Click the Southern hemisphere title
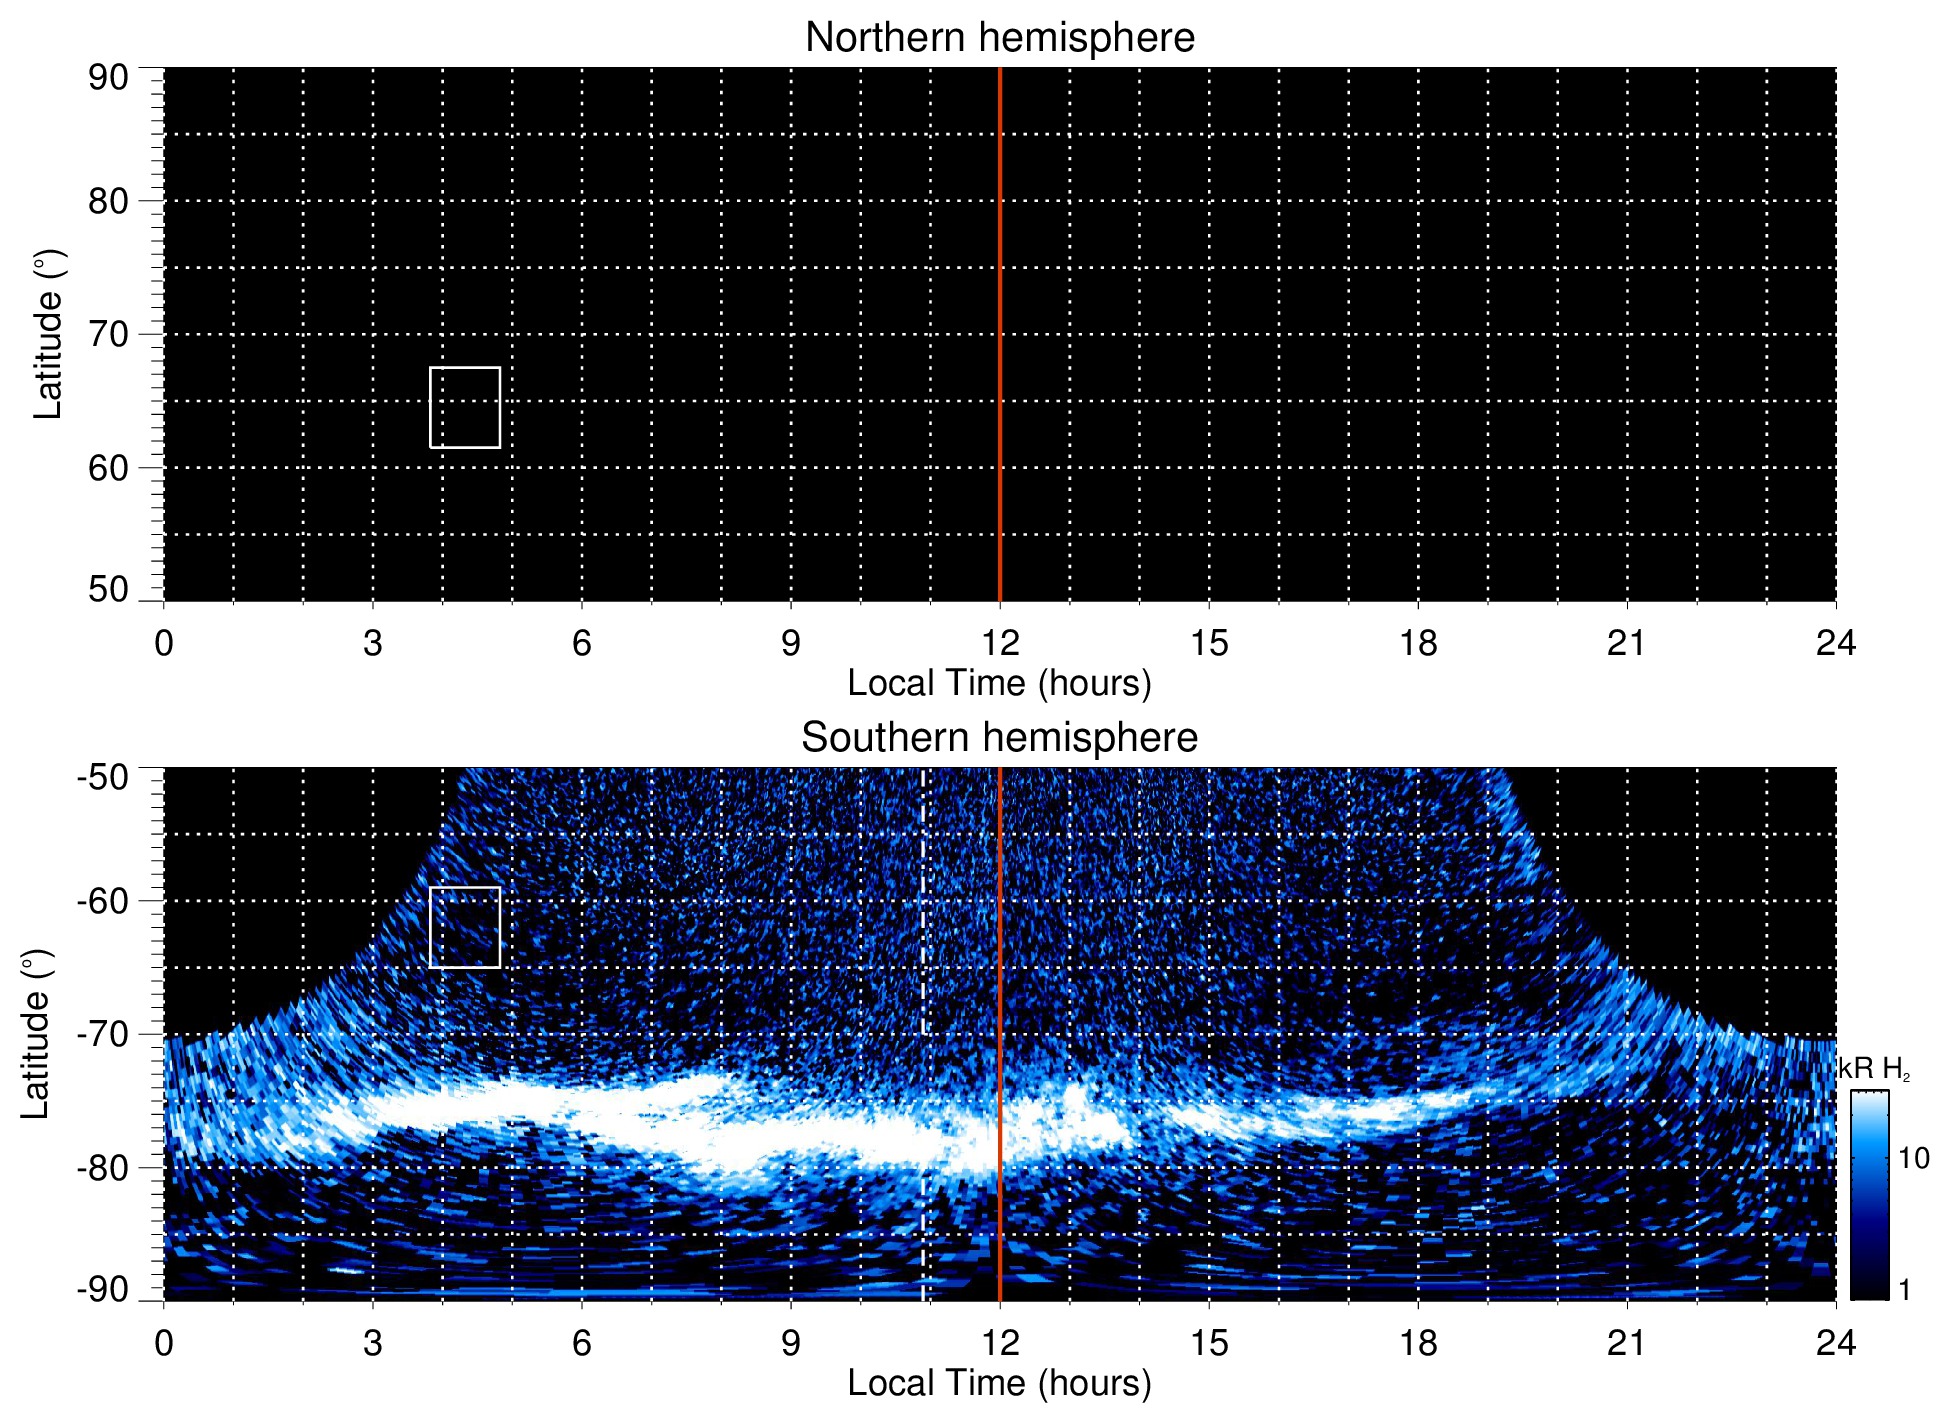1950x1423 pixels. pyautogui.click(x=999, y=738)
